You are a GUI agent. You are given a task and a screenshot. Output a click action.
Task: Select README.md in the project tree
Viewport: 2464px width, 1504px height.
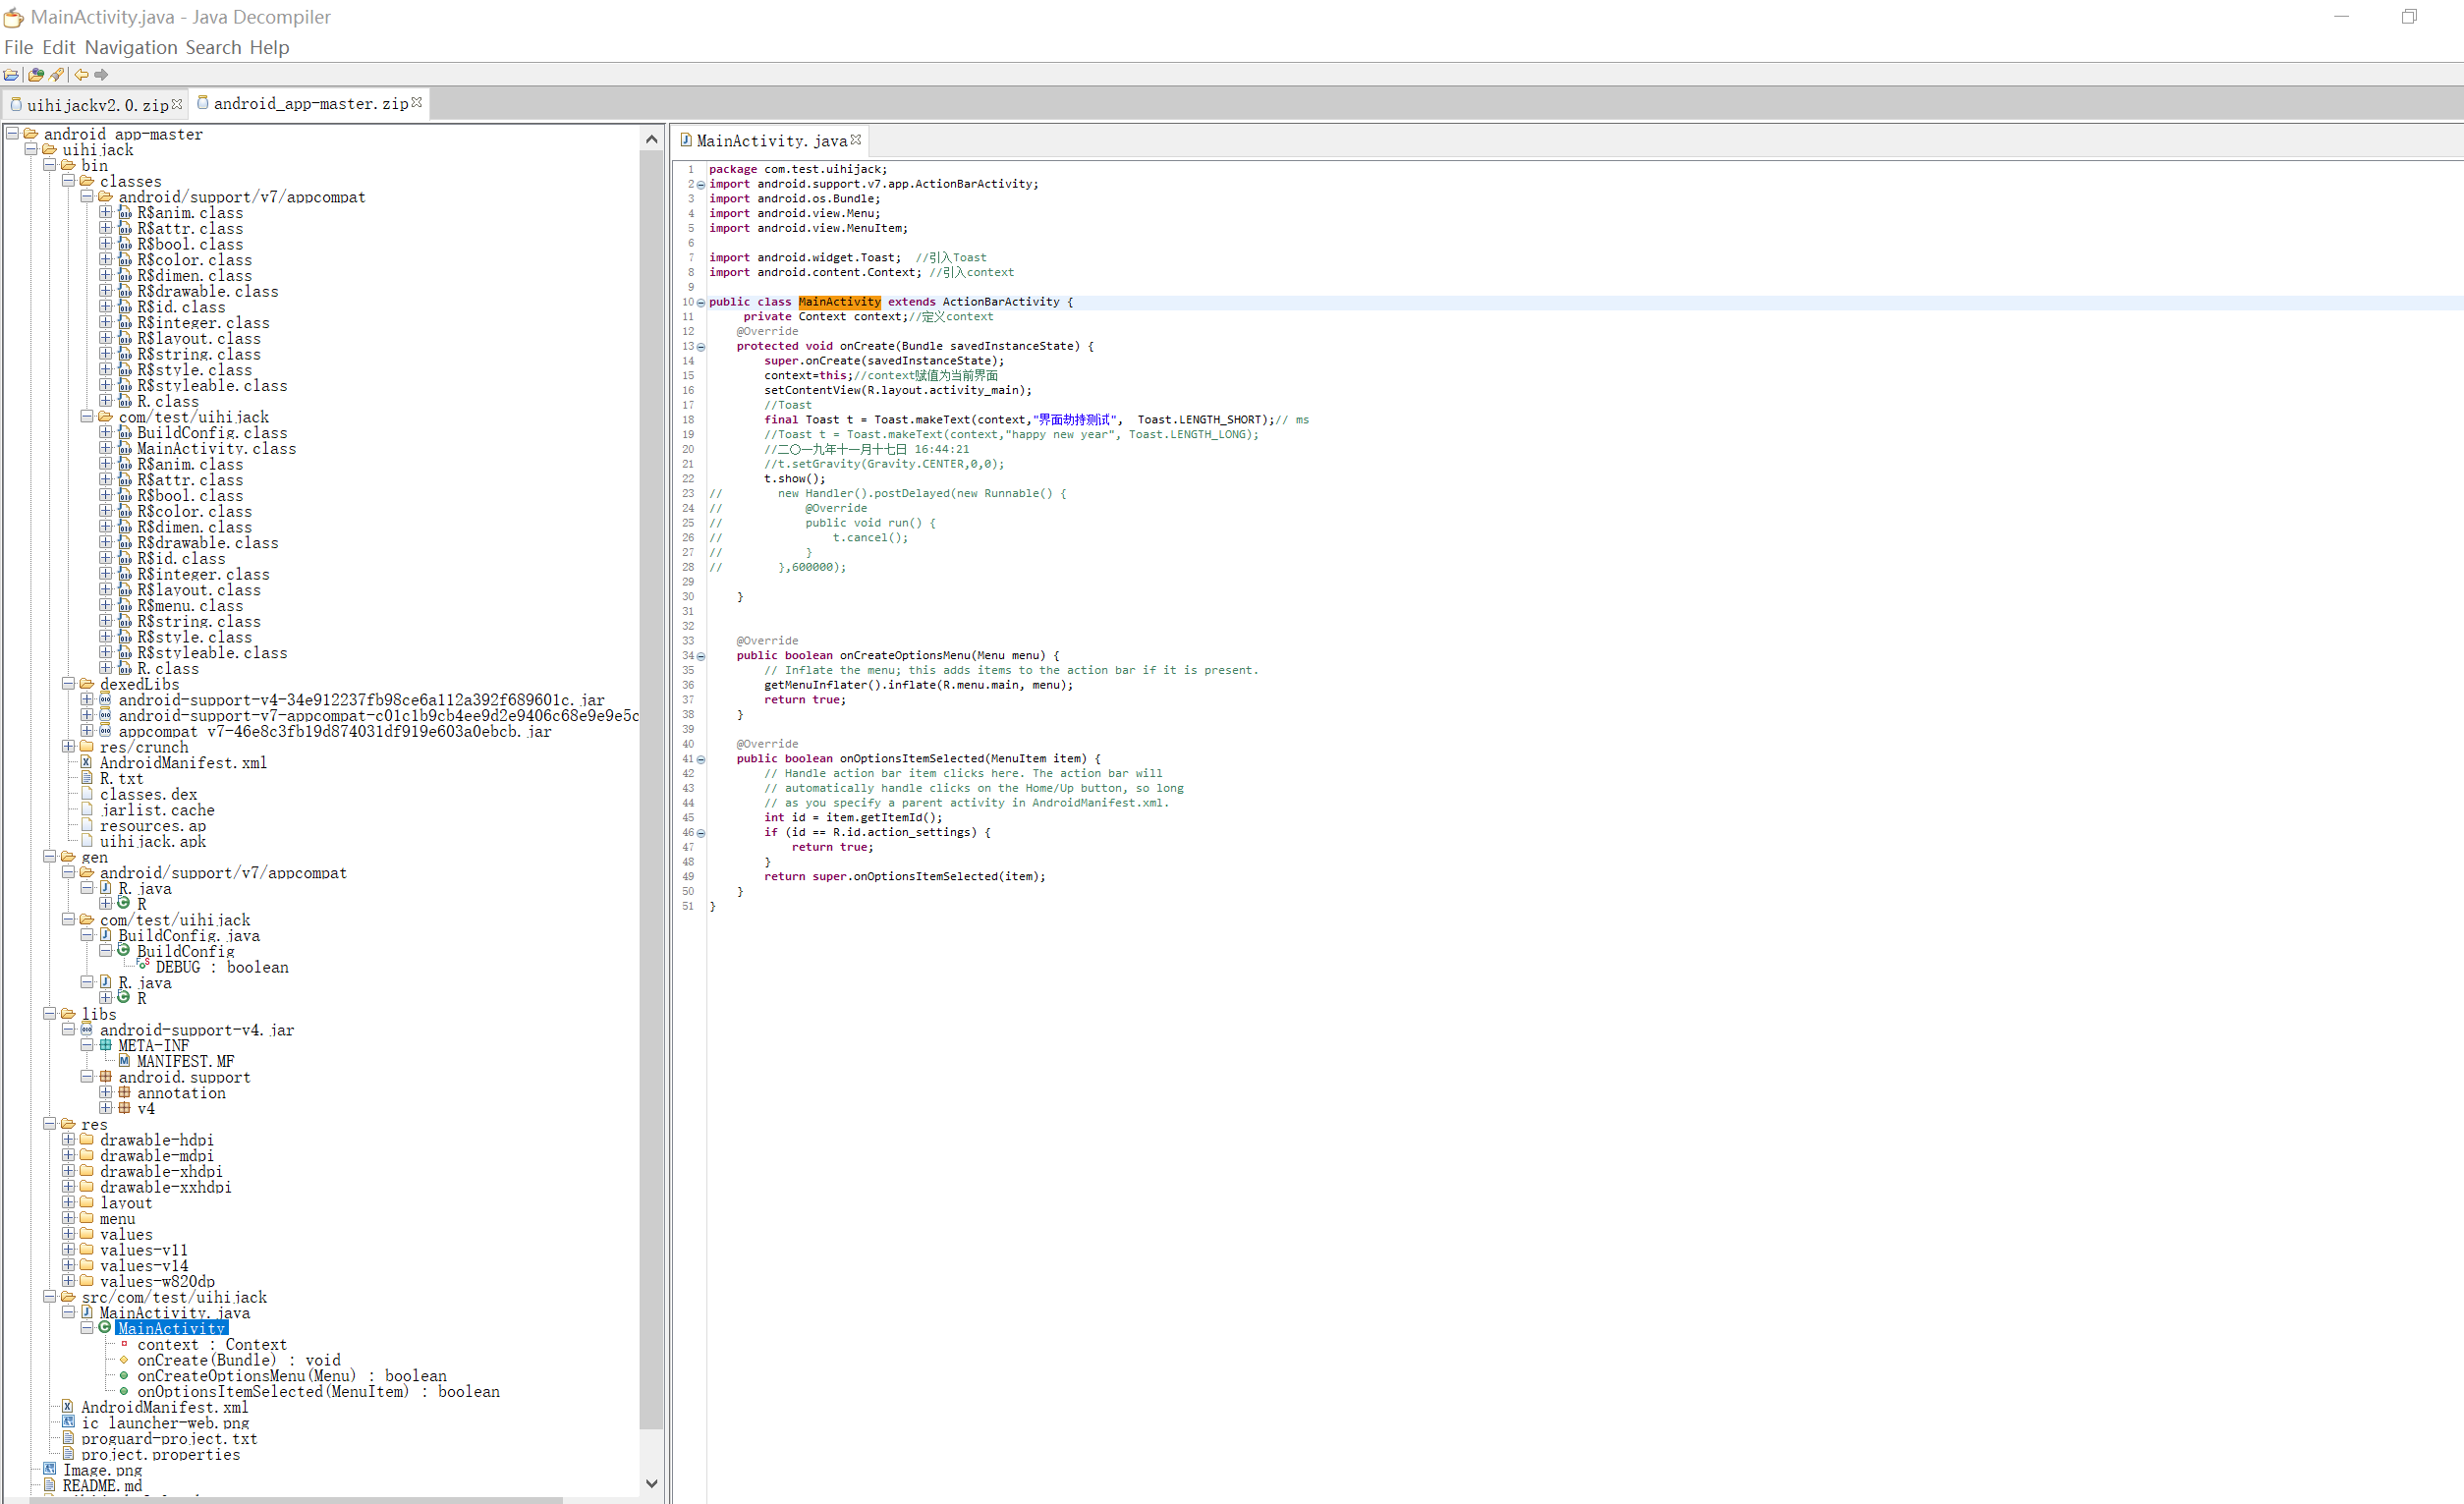click(101, 1486)
